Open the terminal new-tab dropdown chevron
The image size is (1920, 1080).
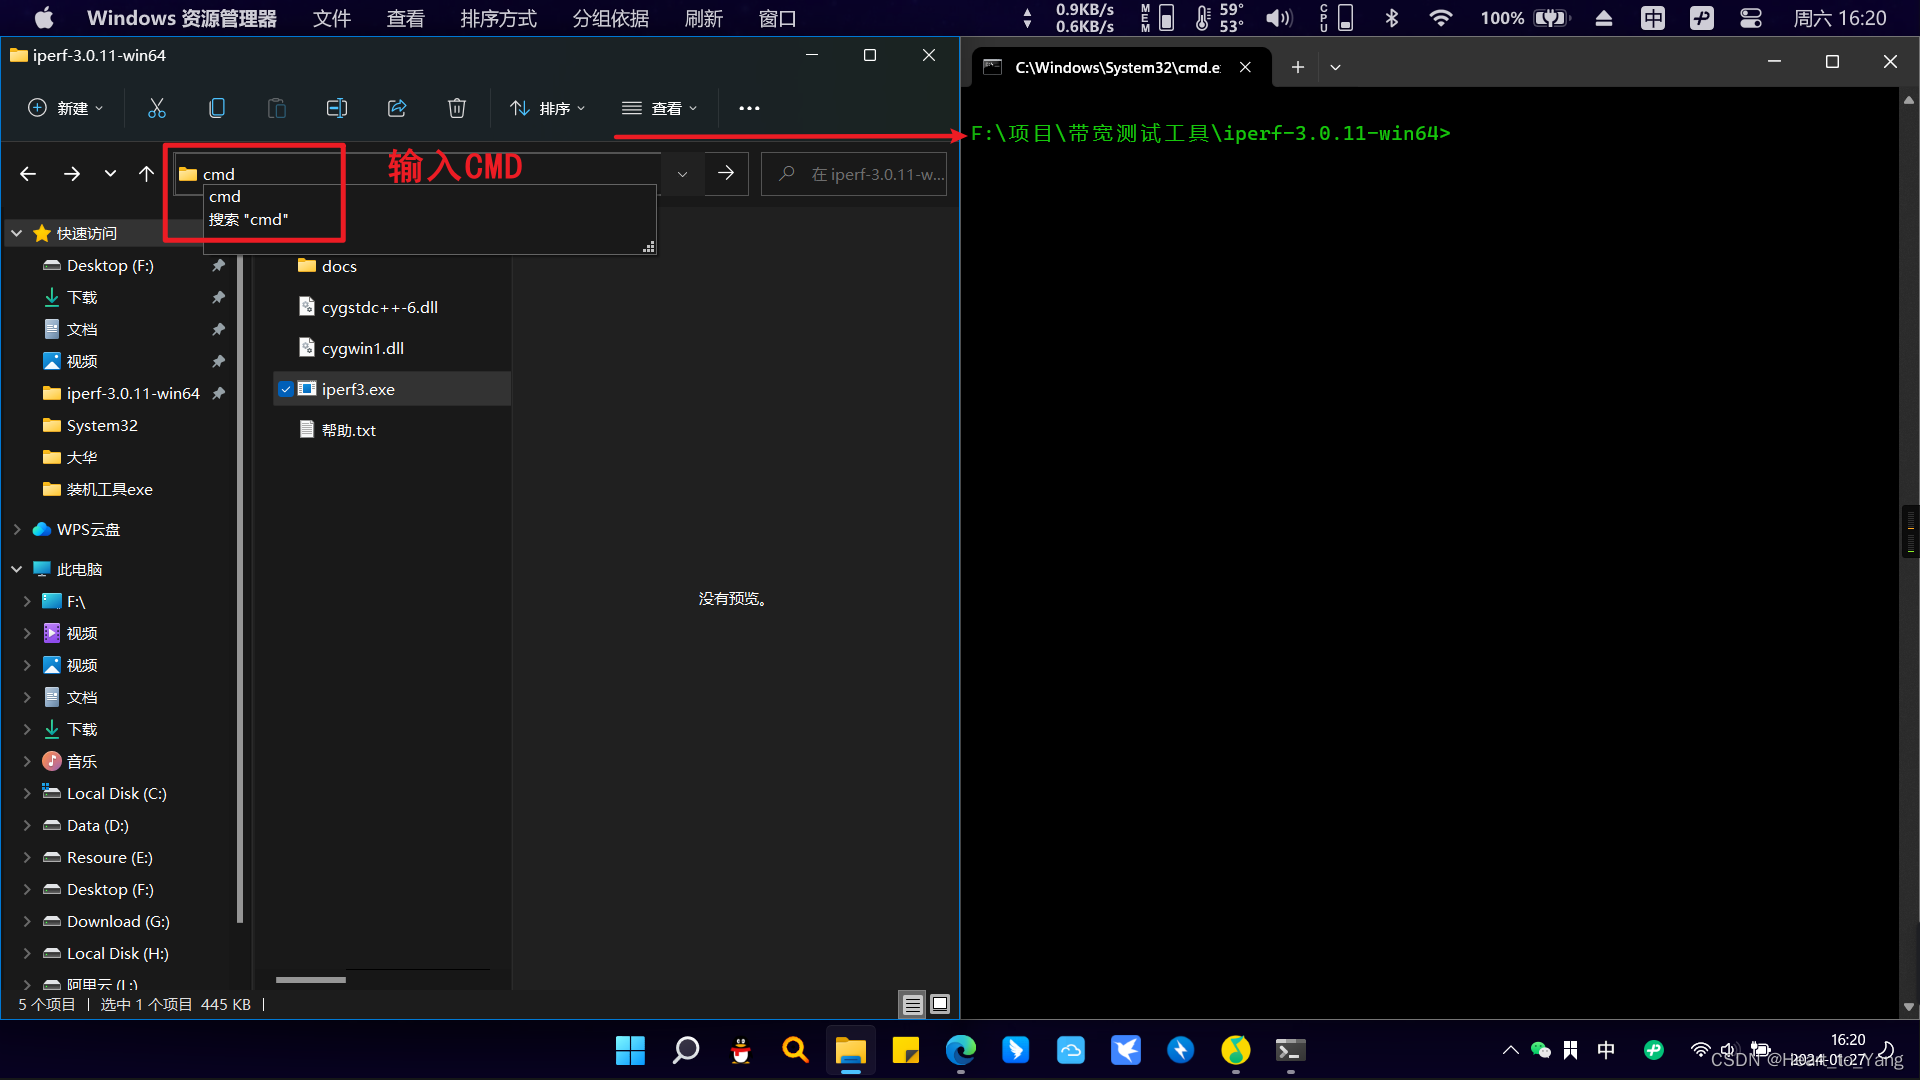click(1335, 67)
